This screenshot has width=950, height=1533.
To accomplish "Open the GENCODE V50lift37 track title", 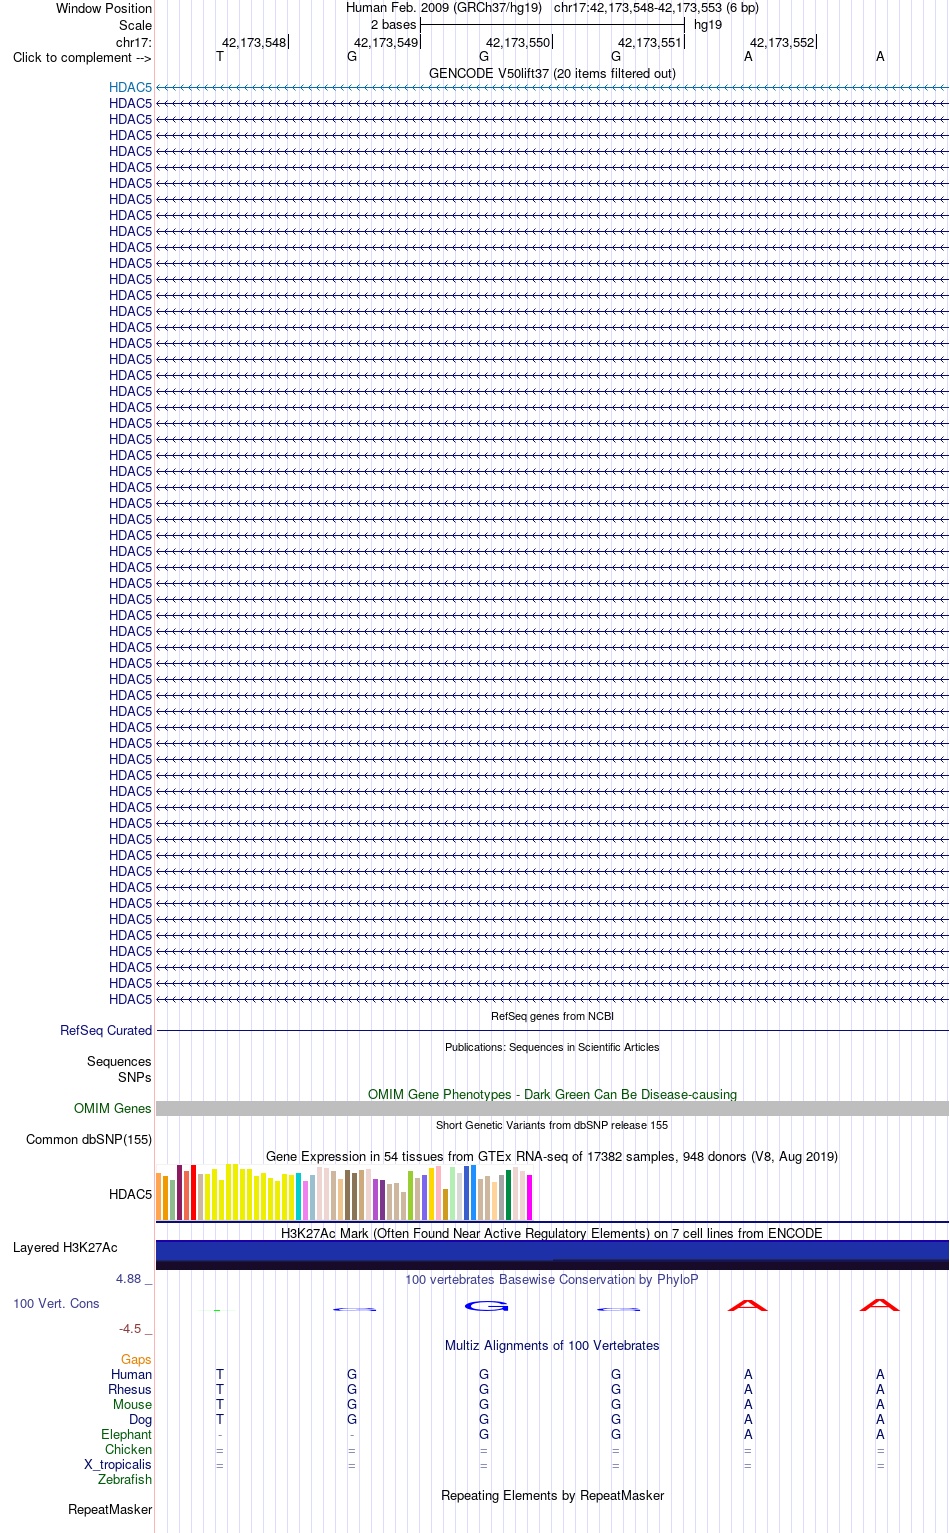I will (x=552, y=73).
